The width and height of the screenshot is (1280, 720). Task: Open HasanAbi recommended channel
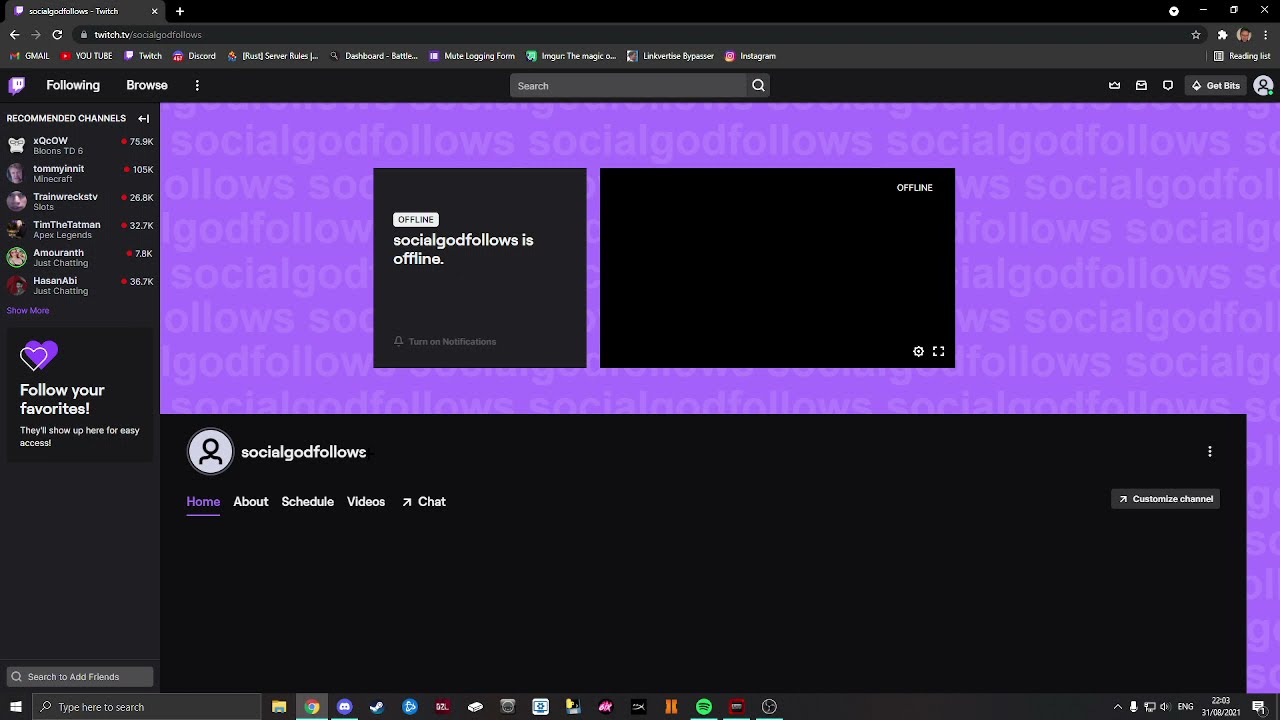point(80,286)
